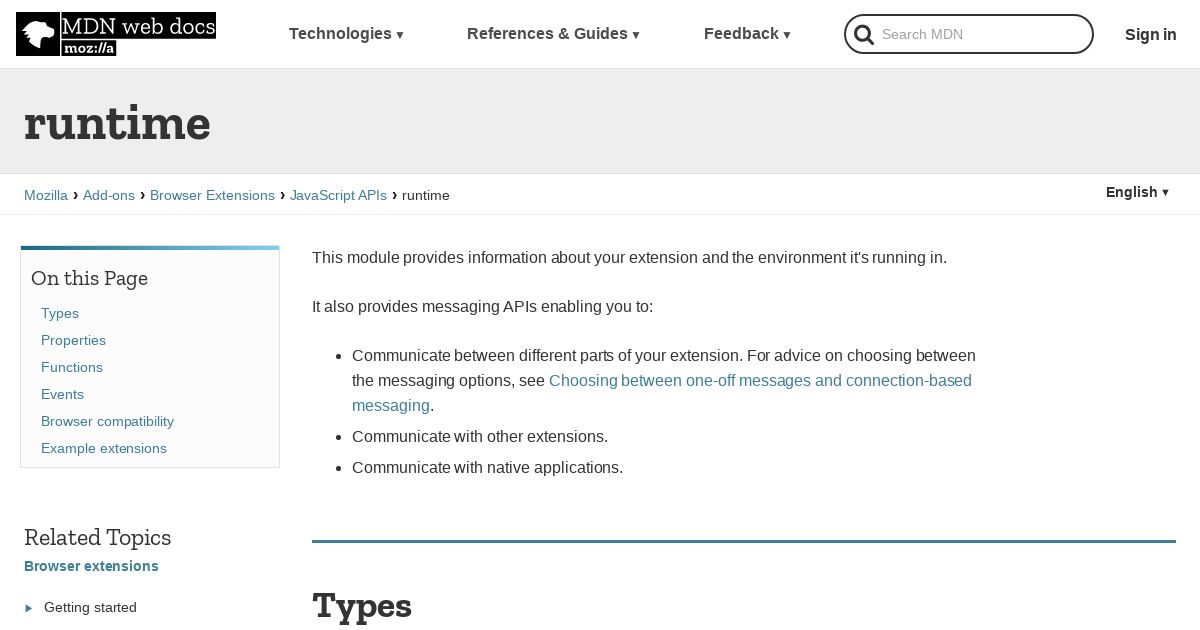Jump to the Types section link

(x=60, y=313)
